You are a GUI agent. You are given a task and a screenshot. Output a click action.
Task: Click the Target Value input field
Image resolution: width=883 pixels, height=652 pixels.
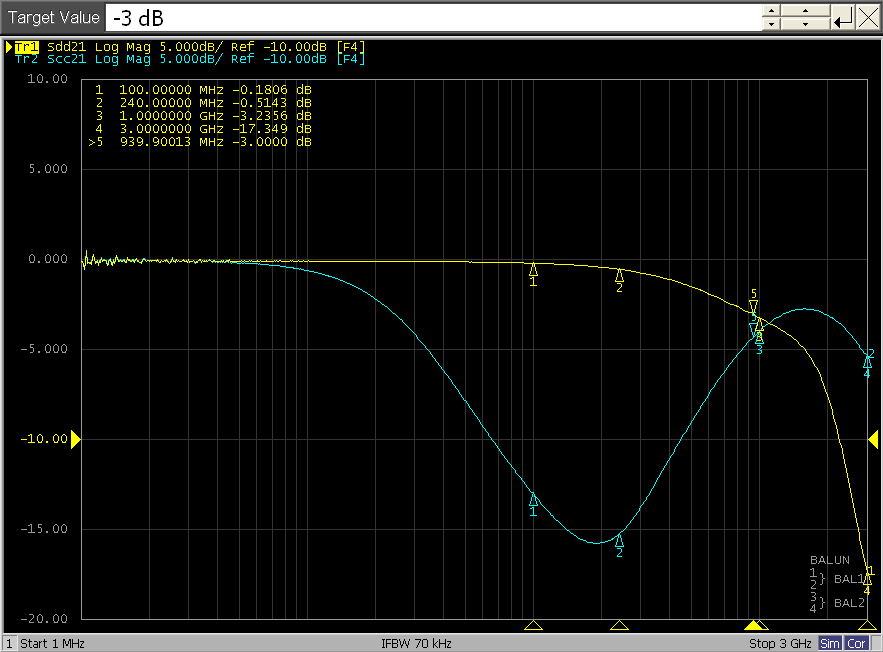click(x=430, y=17)
